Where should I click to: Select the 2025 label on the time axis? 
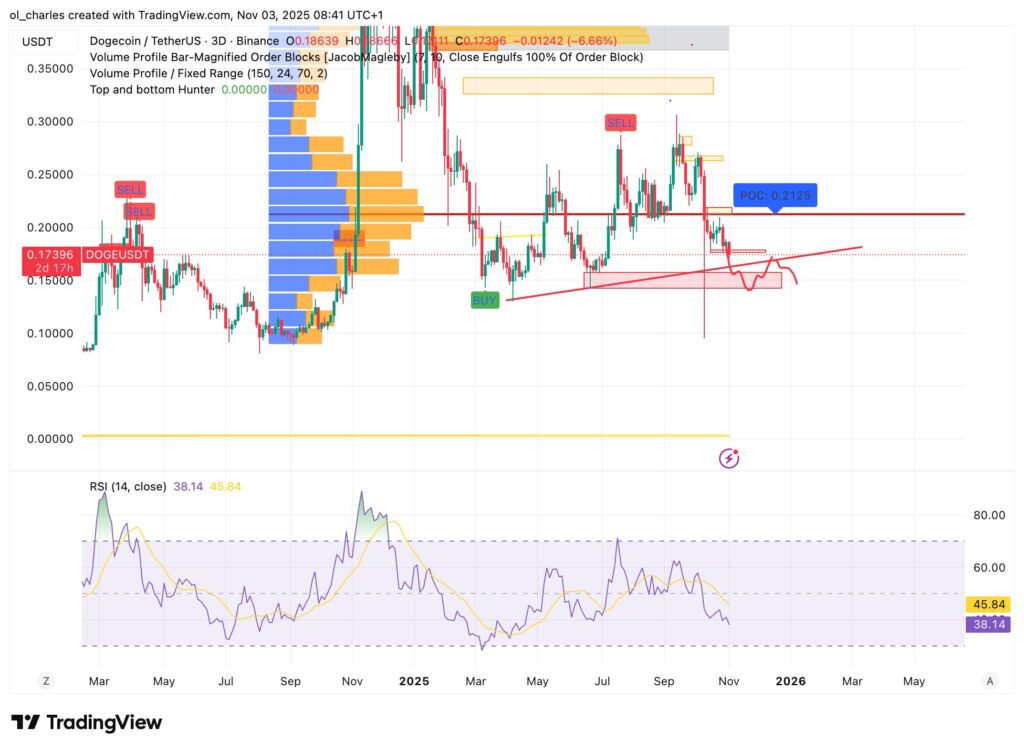click(x=414, y=681)
